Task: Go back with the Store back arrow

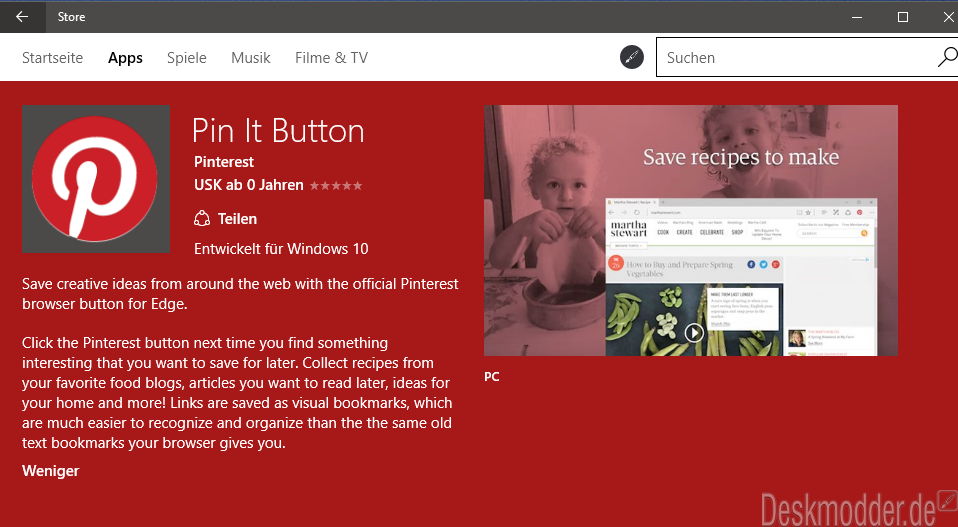Action: pyautogui.click(x=22, y=16)
